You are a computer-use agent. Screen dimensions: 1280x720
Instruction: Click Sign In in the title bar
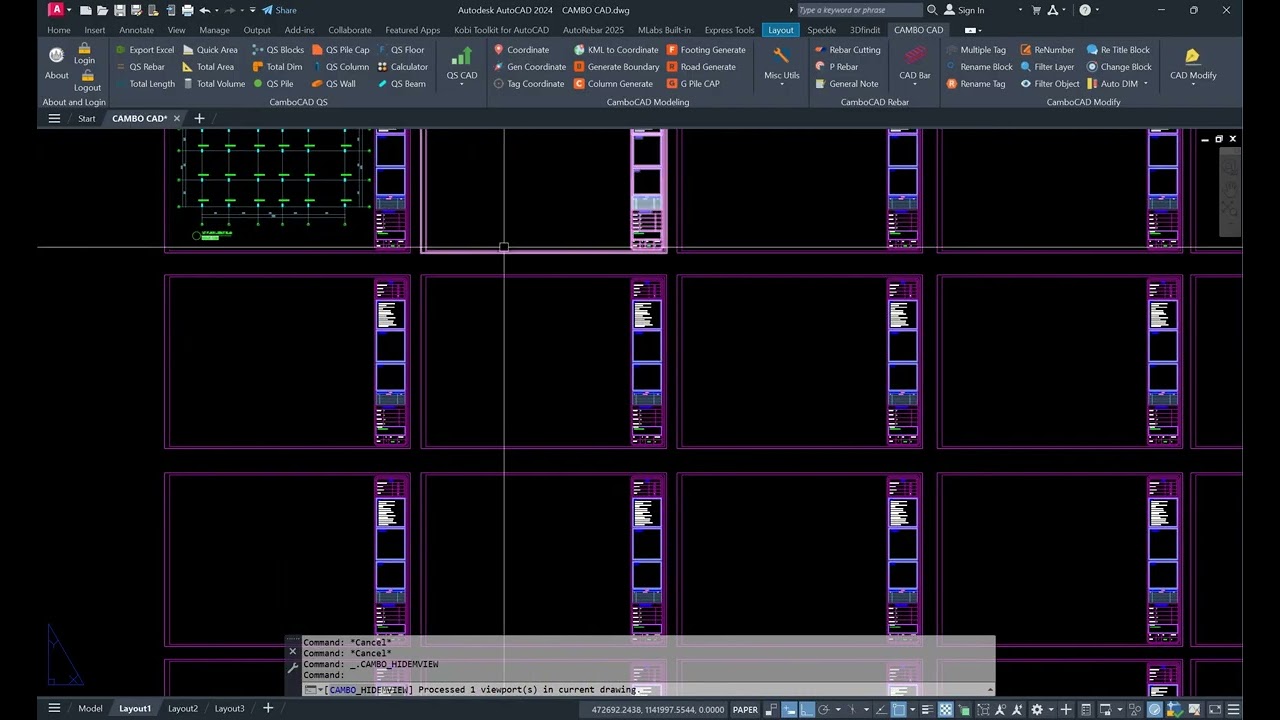pos(963,10)
